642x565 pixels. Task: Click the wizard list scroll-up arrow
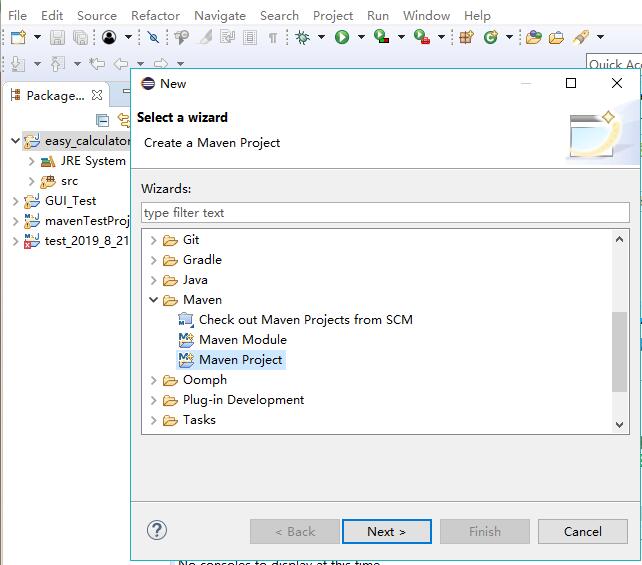click(x=619, y=239)
